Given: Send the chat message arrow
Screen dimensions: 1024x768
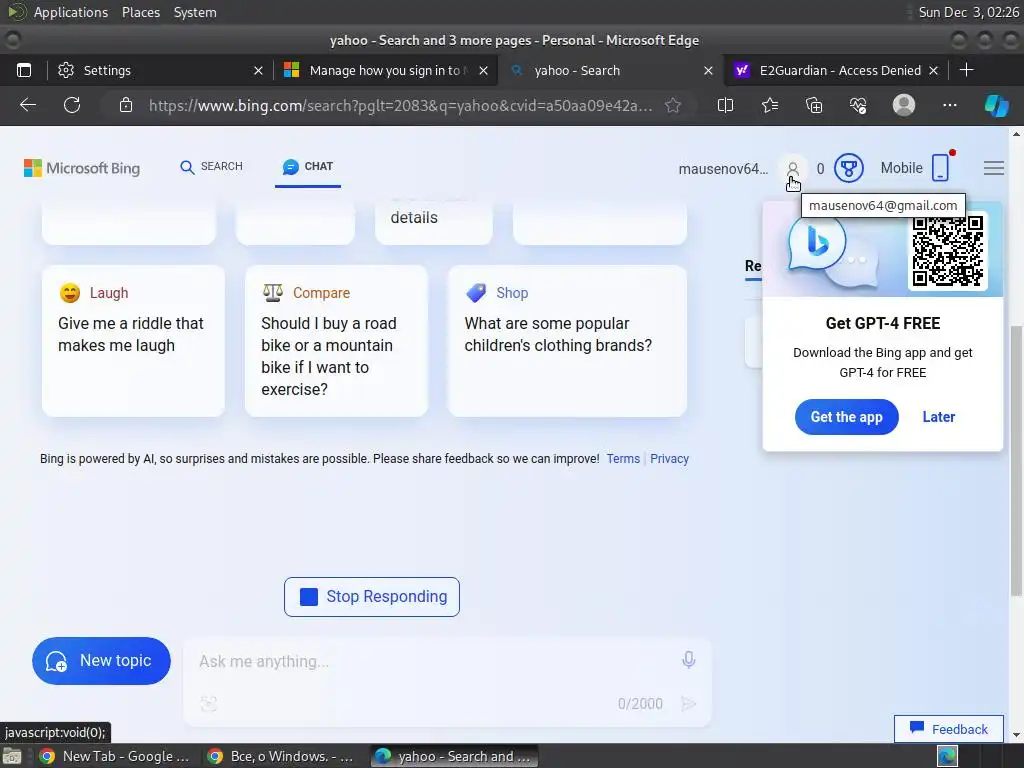Looking at the screenshot, I should [x=688, y=703].
